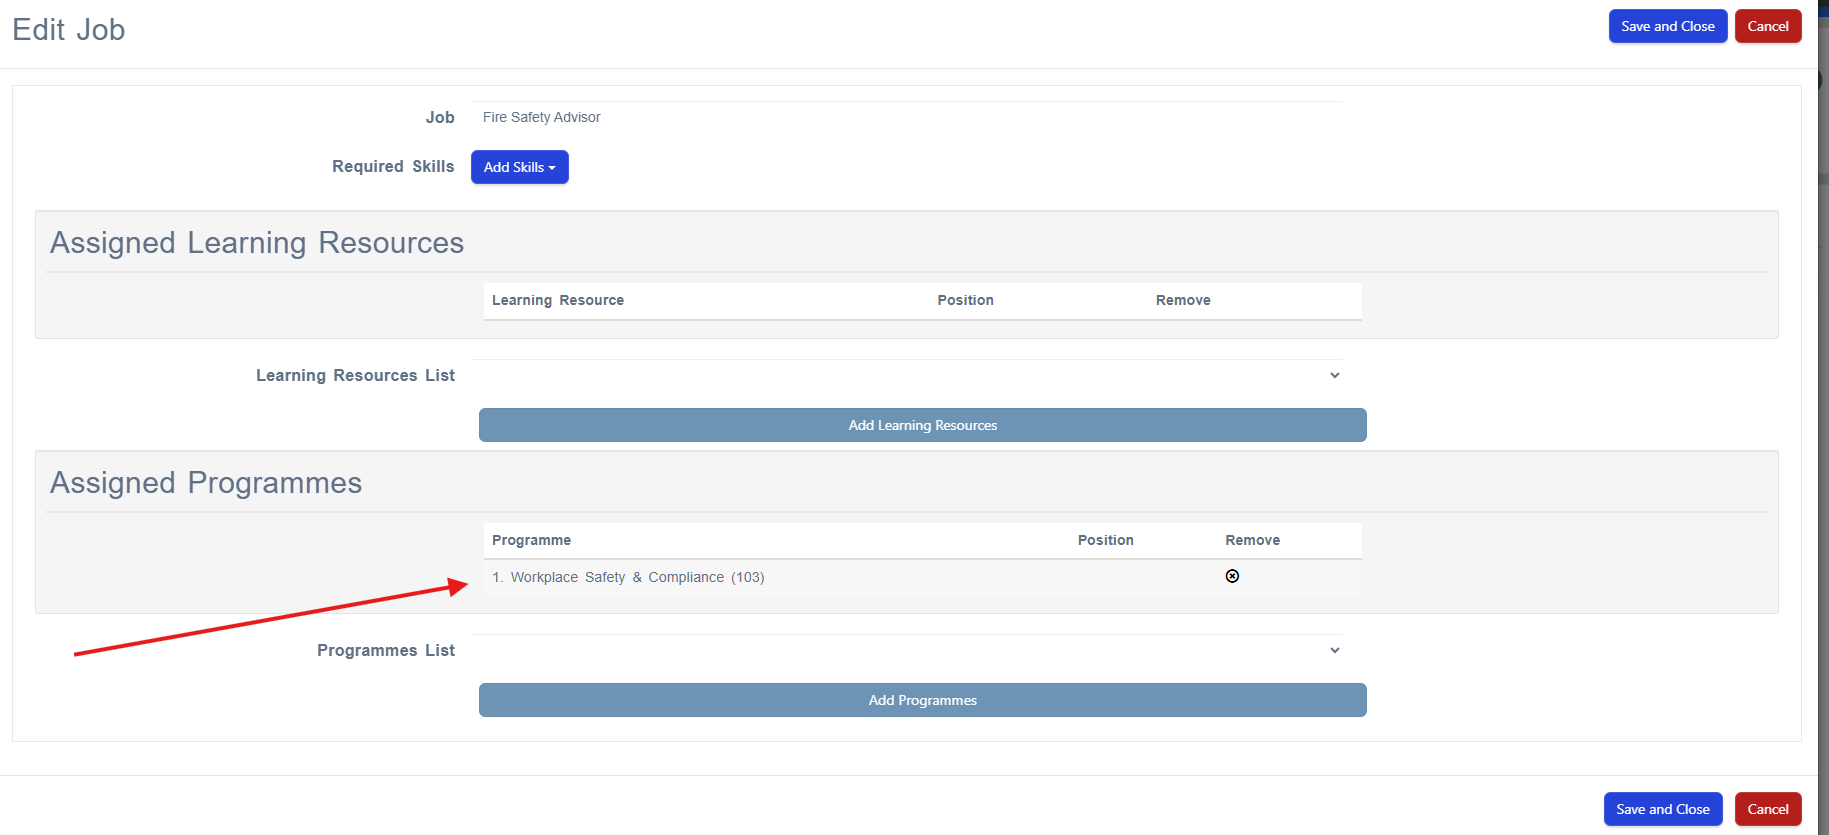Expand the Learning Resources List dropdown
Screen dimensions: 1829x835
click(x=907, y=375)
